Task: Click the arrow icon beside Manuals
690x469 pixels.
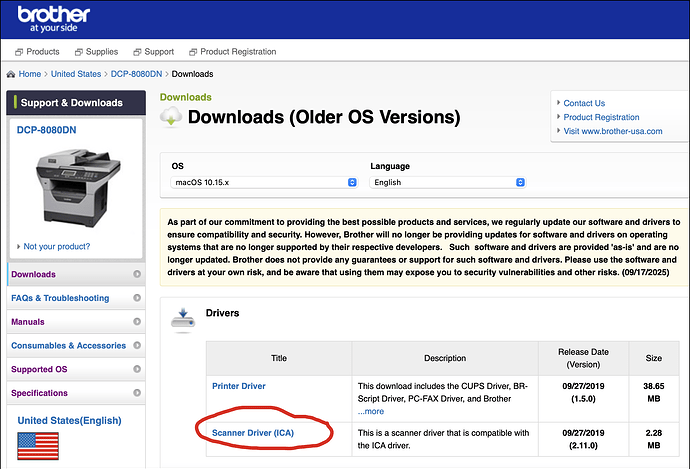Action: 137,322
